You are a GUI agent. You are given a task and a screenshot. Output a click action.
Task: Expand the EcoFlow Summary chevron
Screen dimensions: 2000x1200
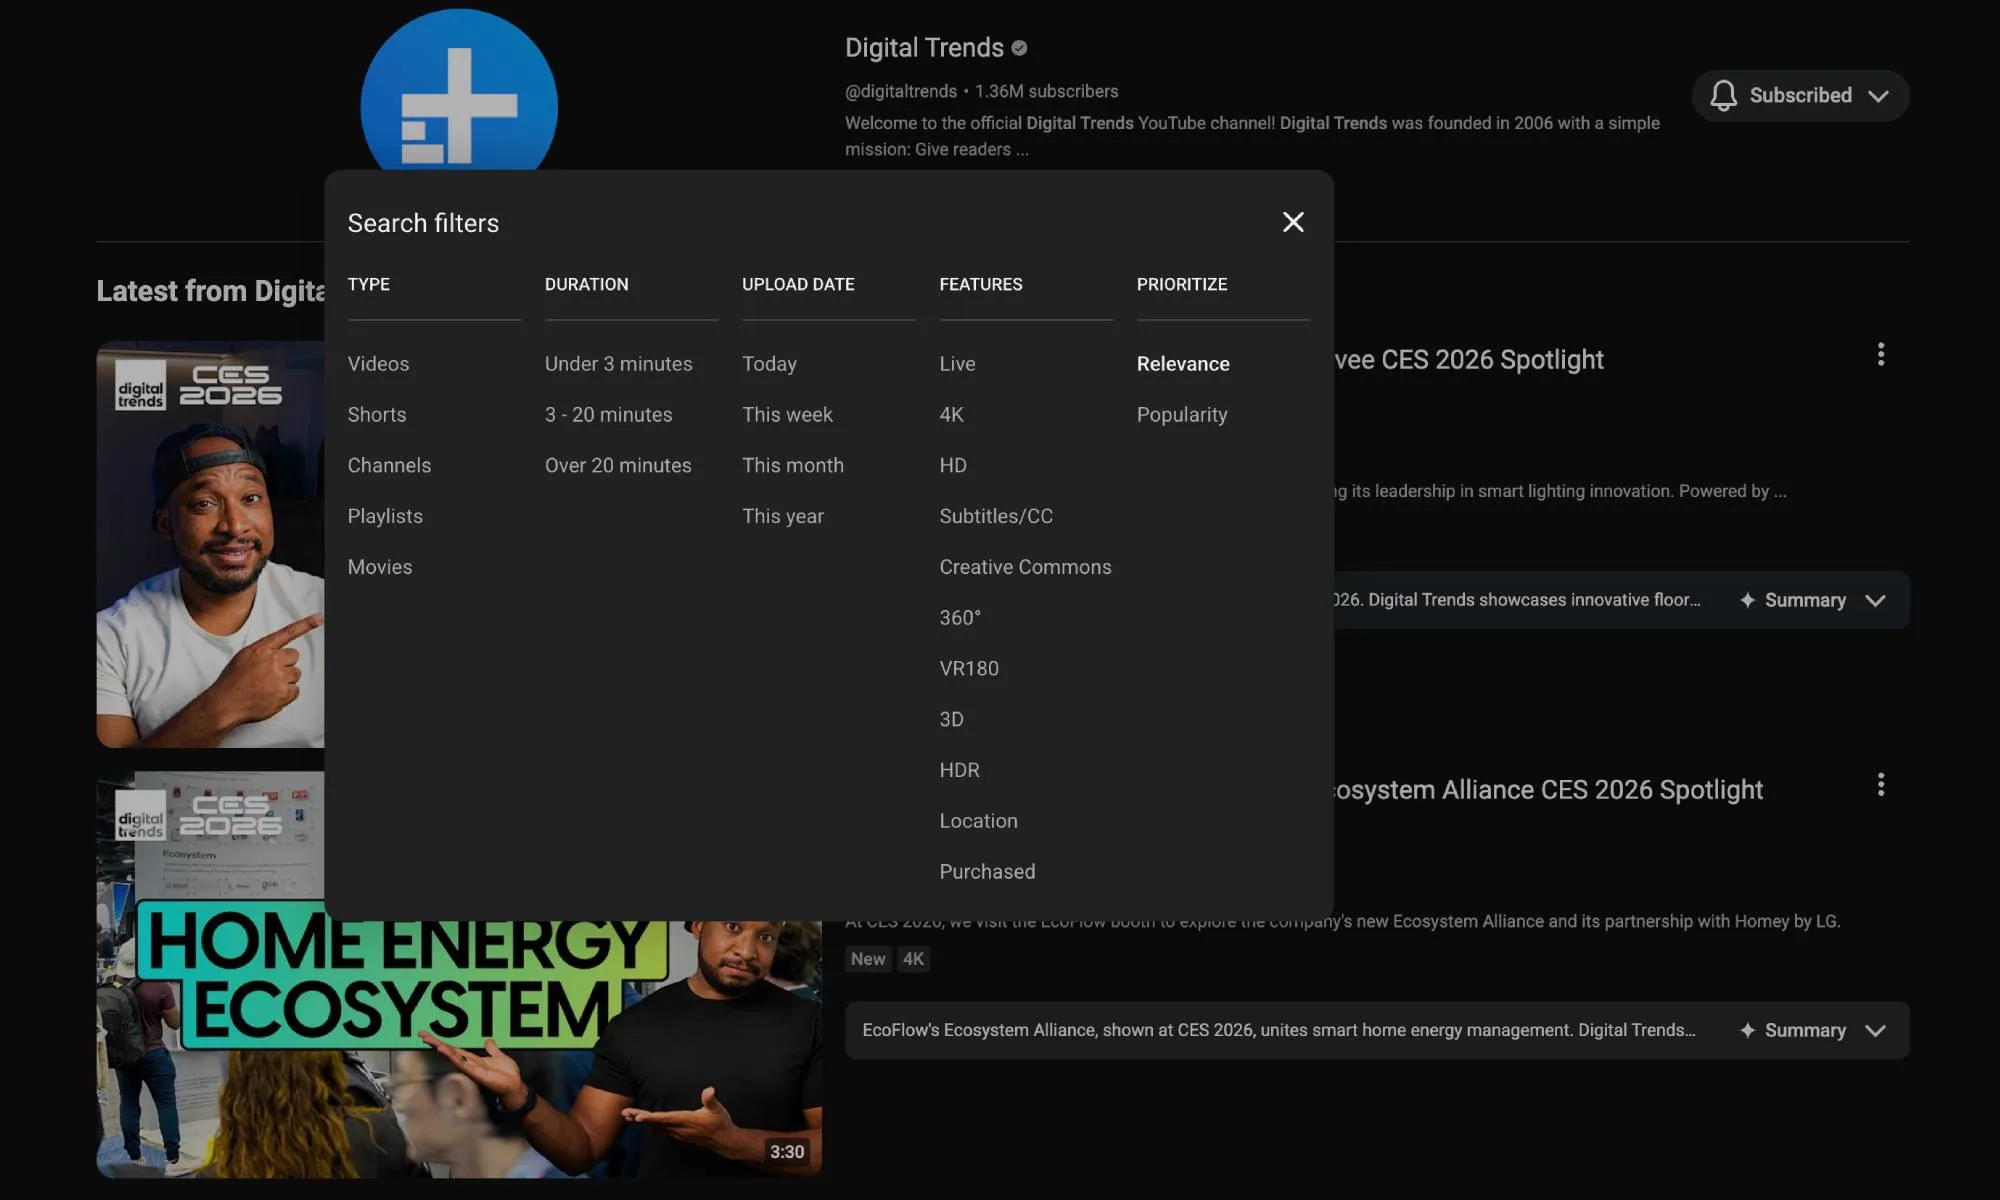click(1875, 1030)
